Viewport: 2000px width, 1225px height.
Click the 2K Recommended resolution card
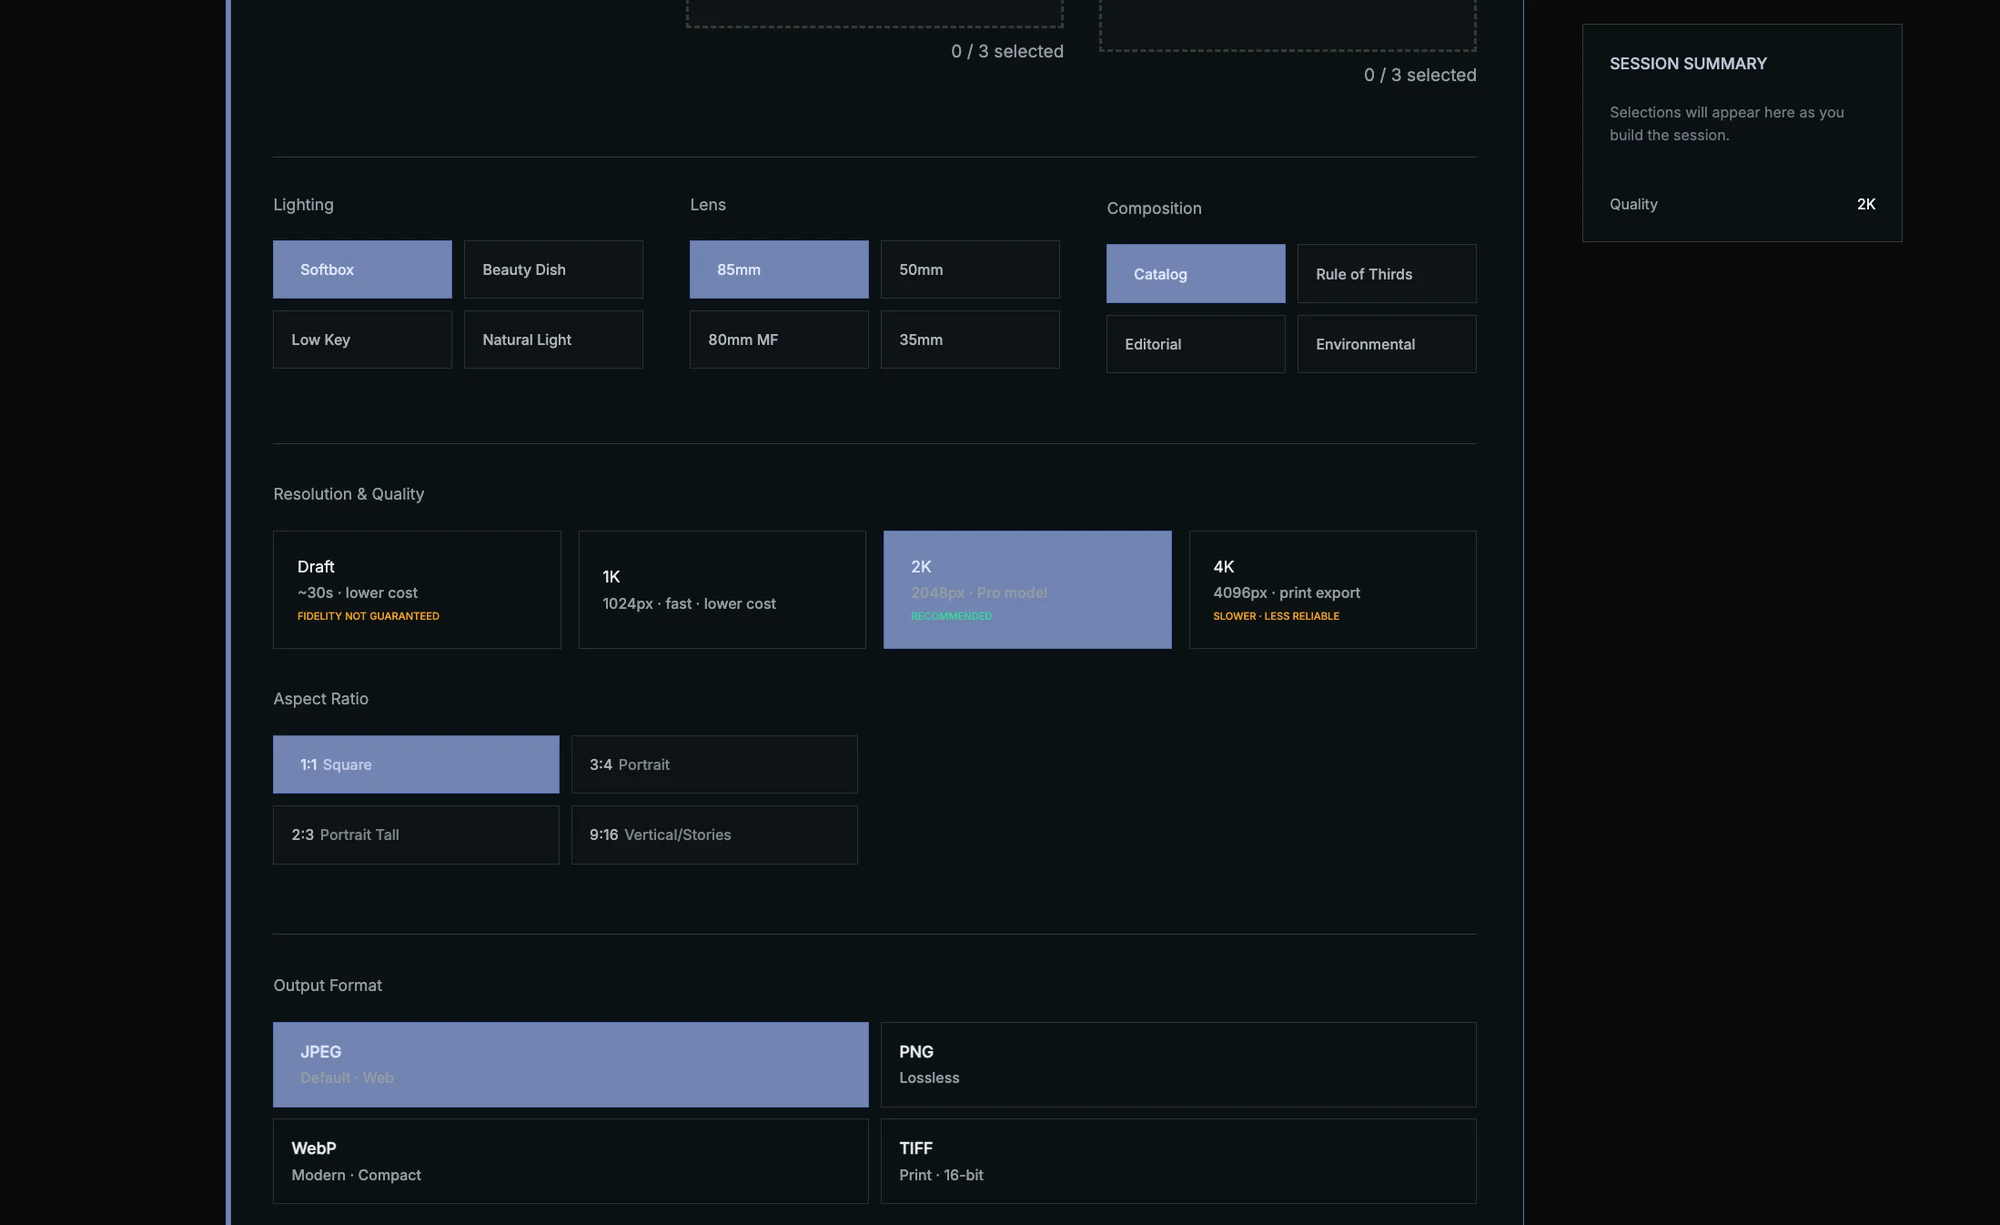point(1028,590)
